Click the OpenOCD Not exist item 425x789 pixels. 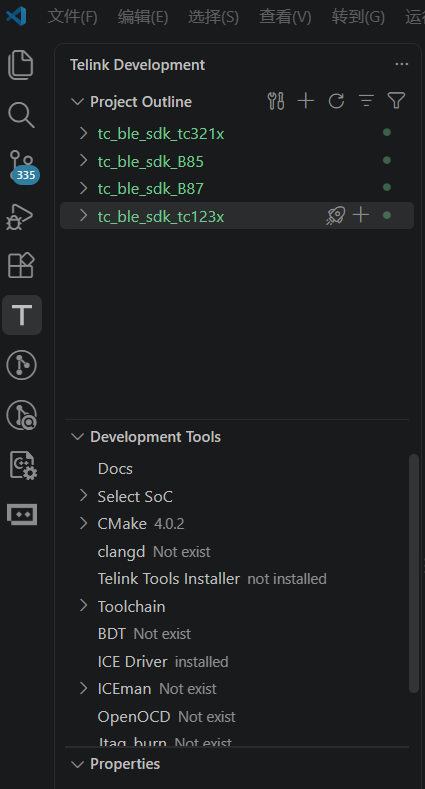tap(166, 716)
